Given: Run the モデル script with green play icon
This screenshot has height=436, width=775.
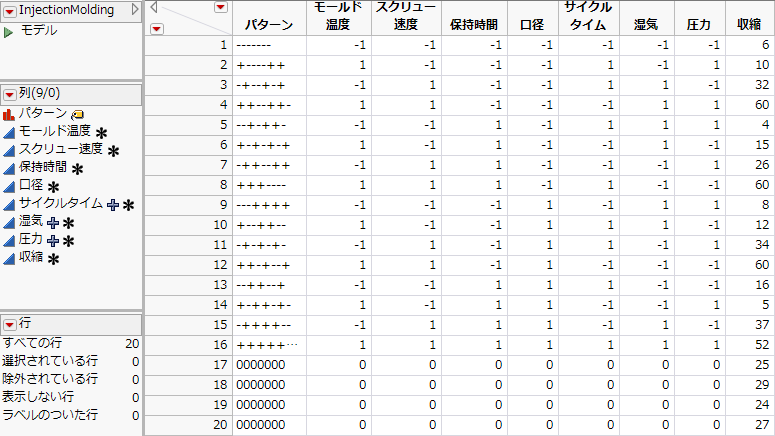Looking at the screenshot, I should (8, 33).
